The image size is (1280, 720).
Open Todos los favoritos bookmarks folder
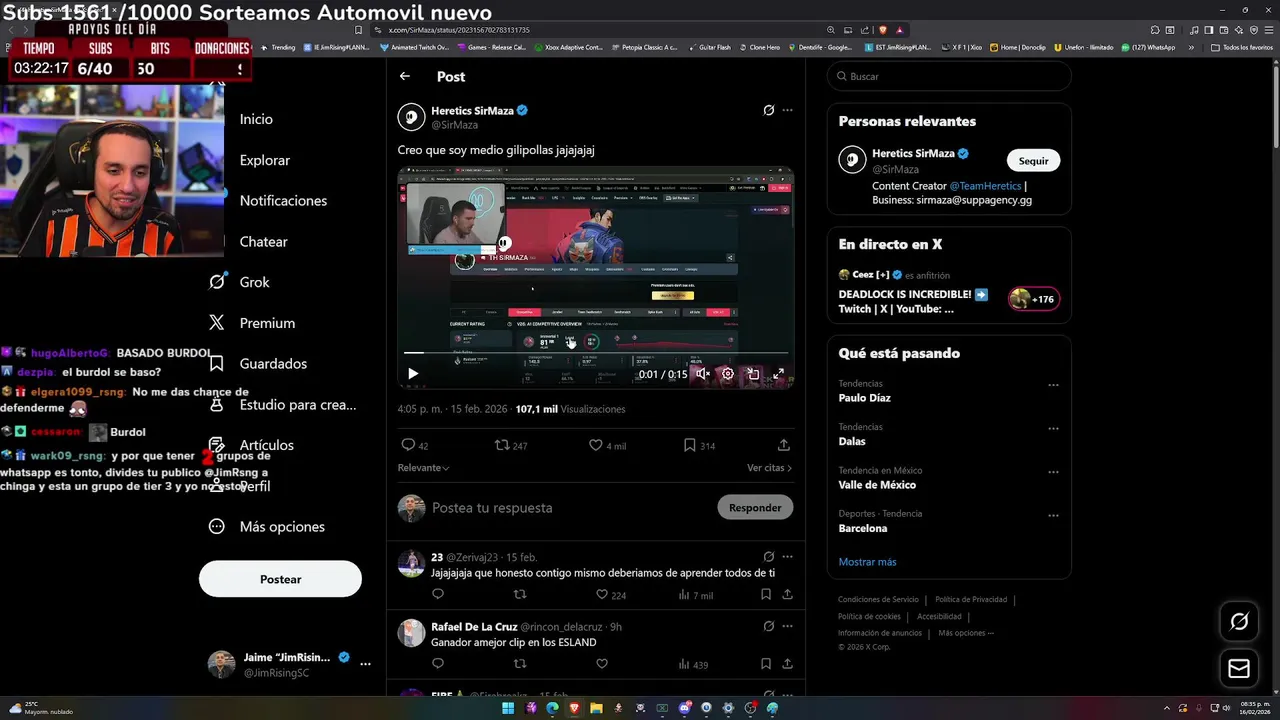(1242, 47)
